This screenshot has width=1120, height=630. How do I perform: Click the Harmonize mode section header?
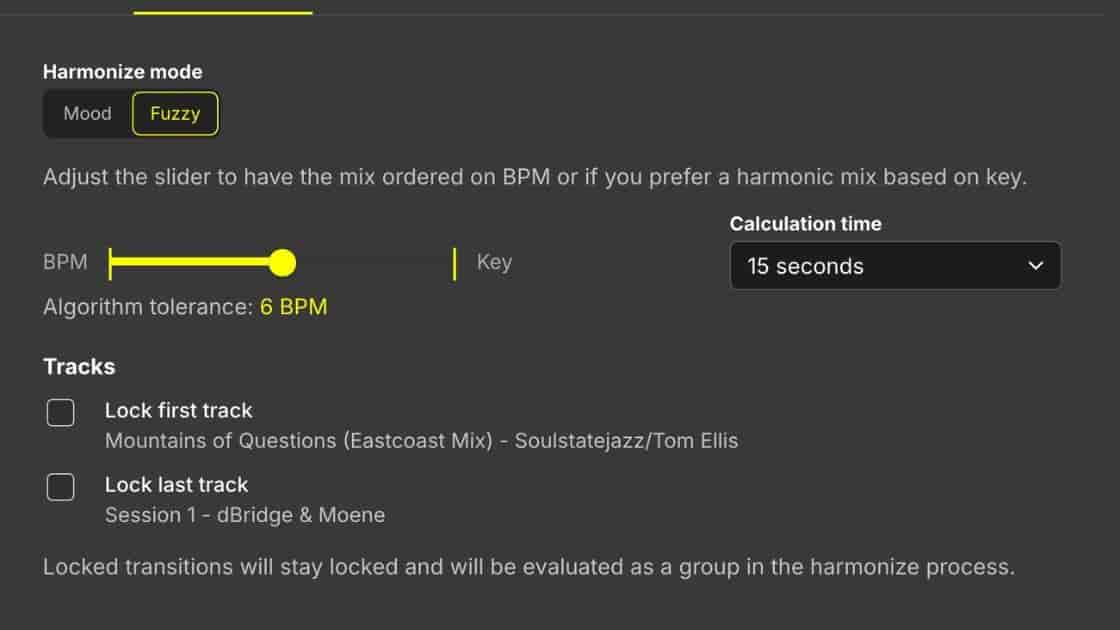coord(123,71)
